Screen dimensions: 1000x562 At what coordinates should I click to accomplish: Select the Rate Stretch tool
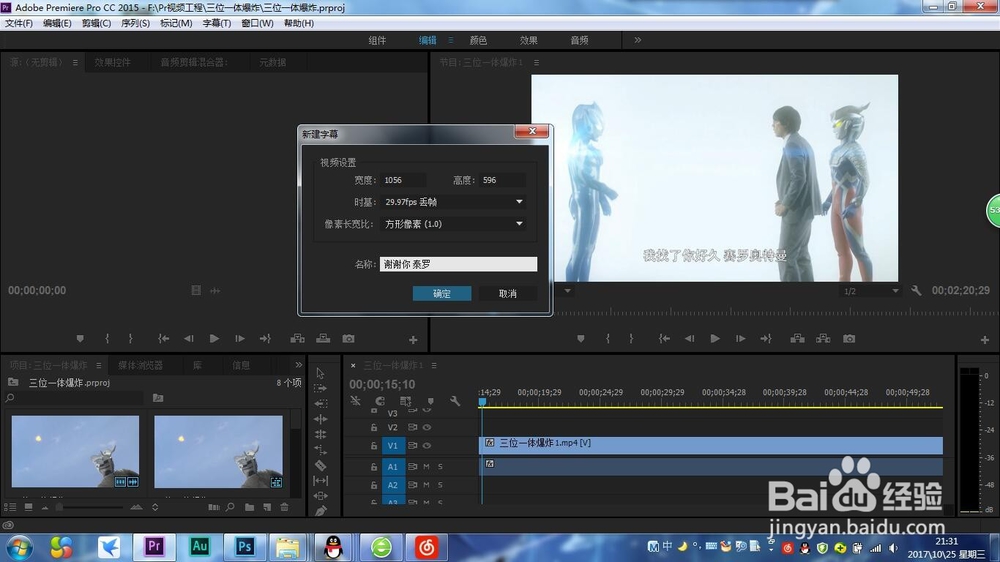pyautogui.click(x=320, y=450)
